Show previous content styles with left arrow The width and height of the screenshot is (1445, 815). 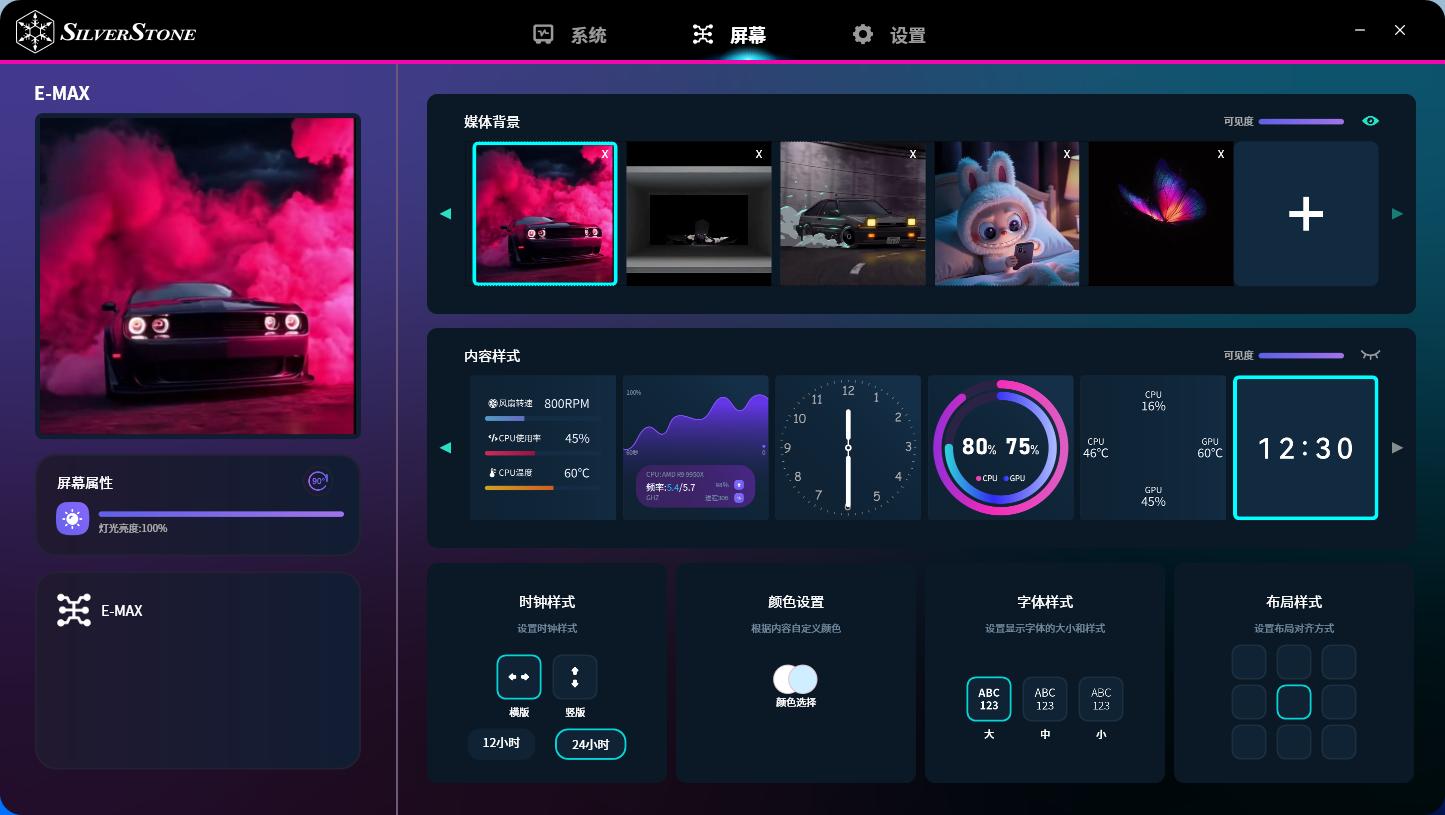446,447
